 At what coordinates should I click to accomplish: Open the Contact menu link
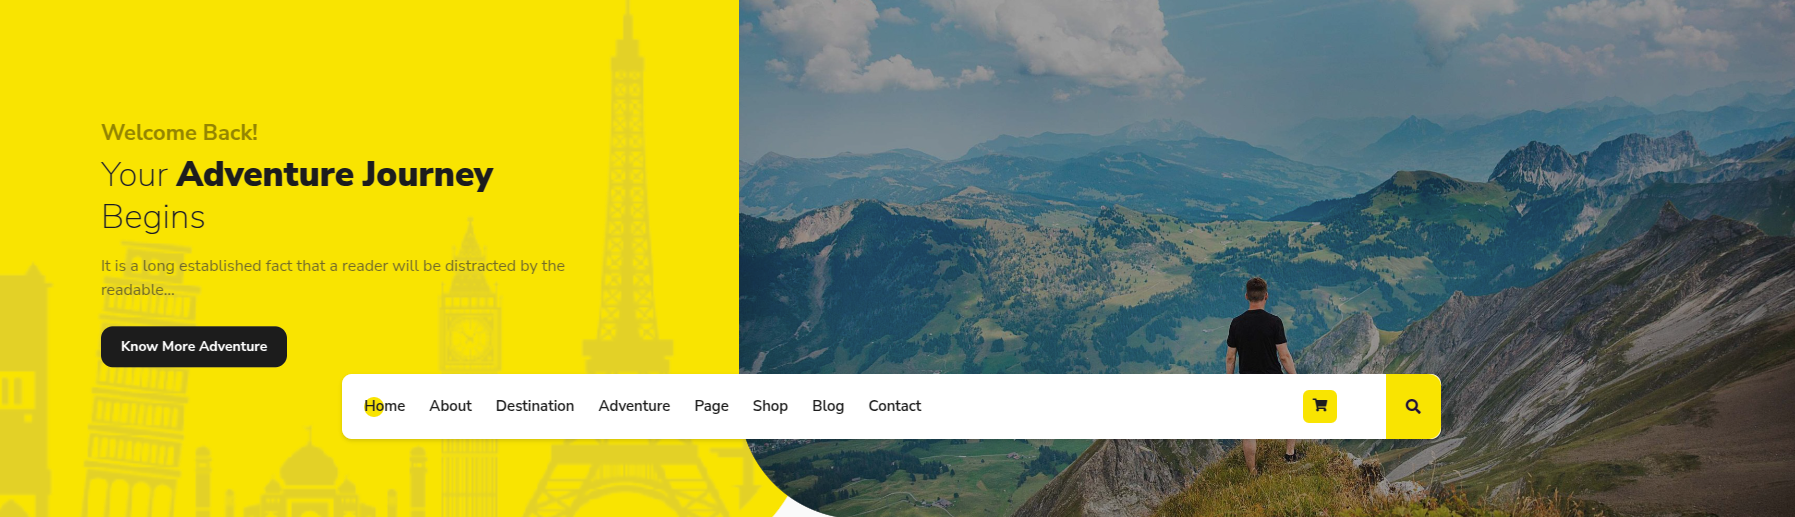[x=894, y=406]
